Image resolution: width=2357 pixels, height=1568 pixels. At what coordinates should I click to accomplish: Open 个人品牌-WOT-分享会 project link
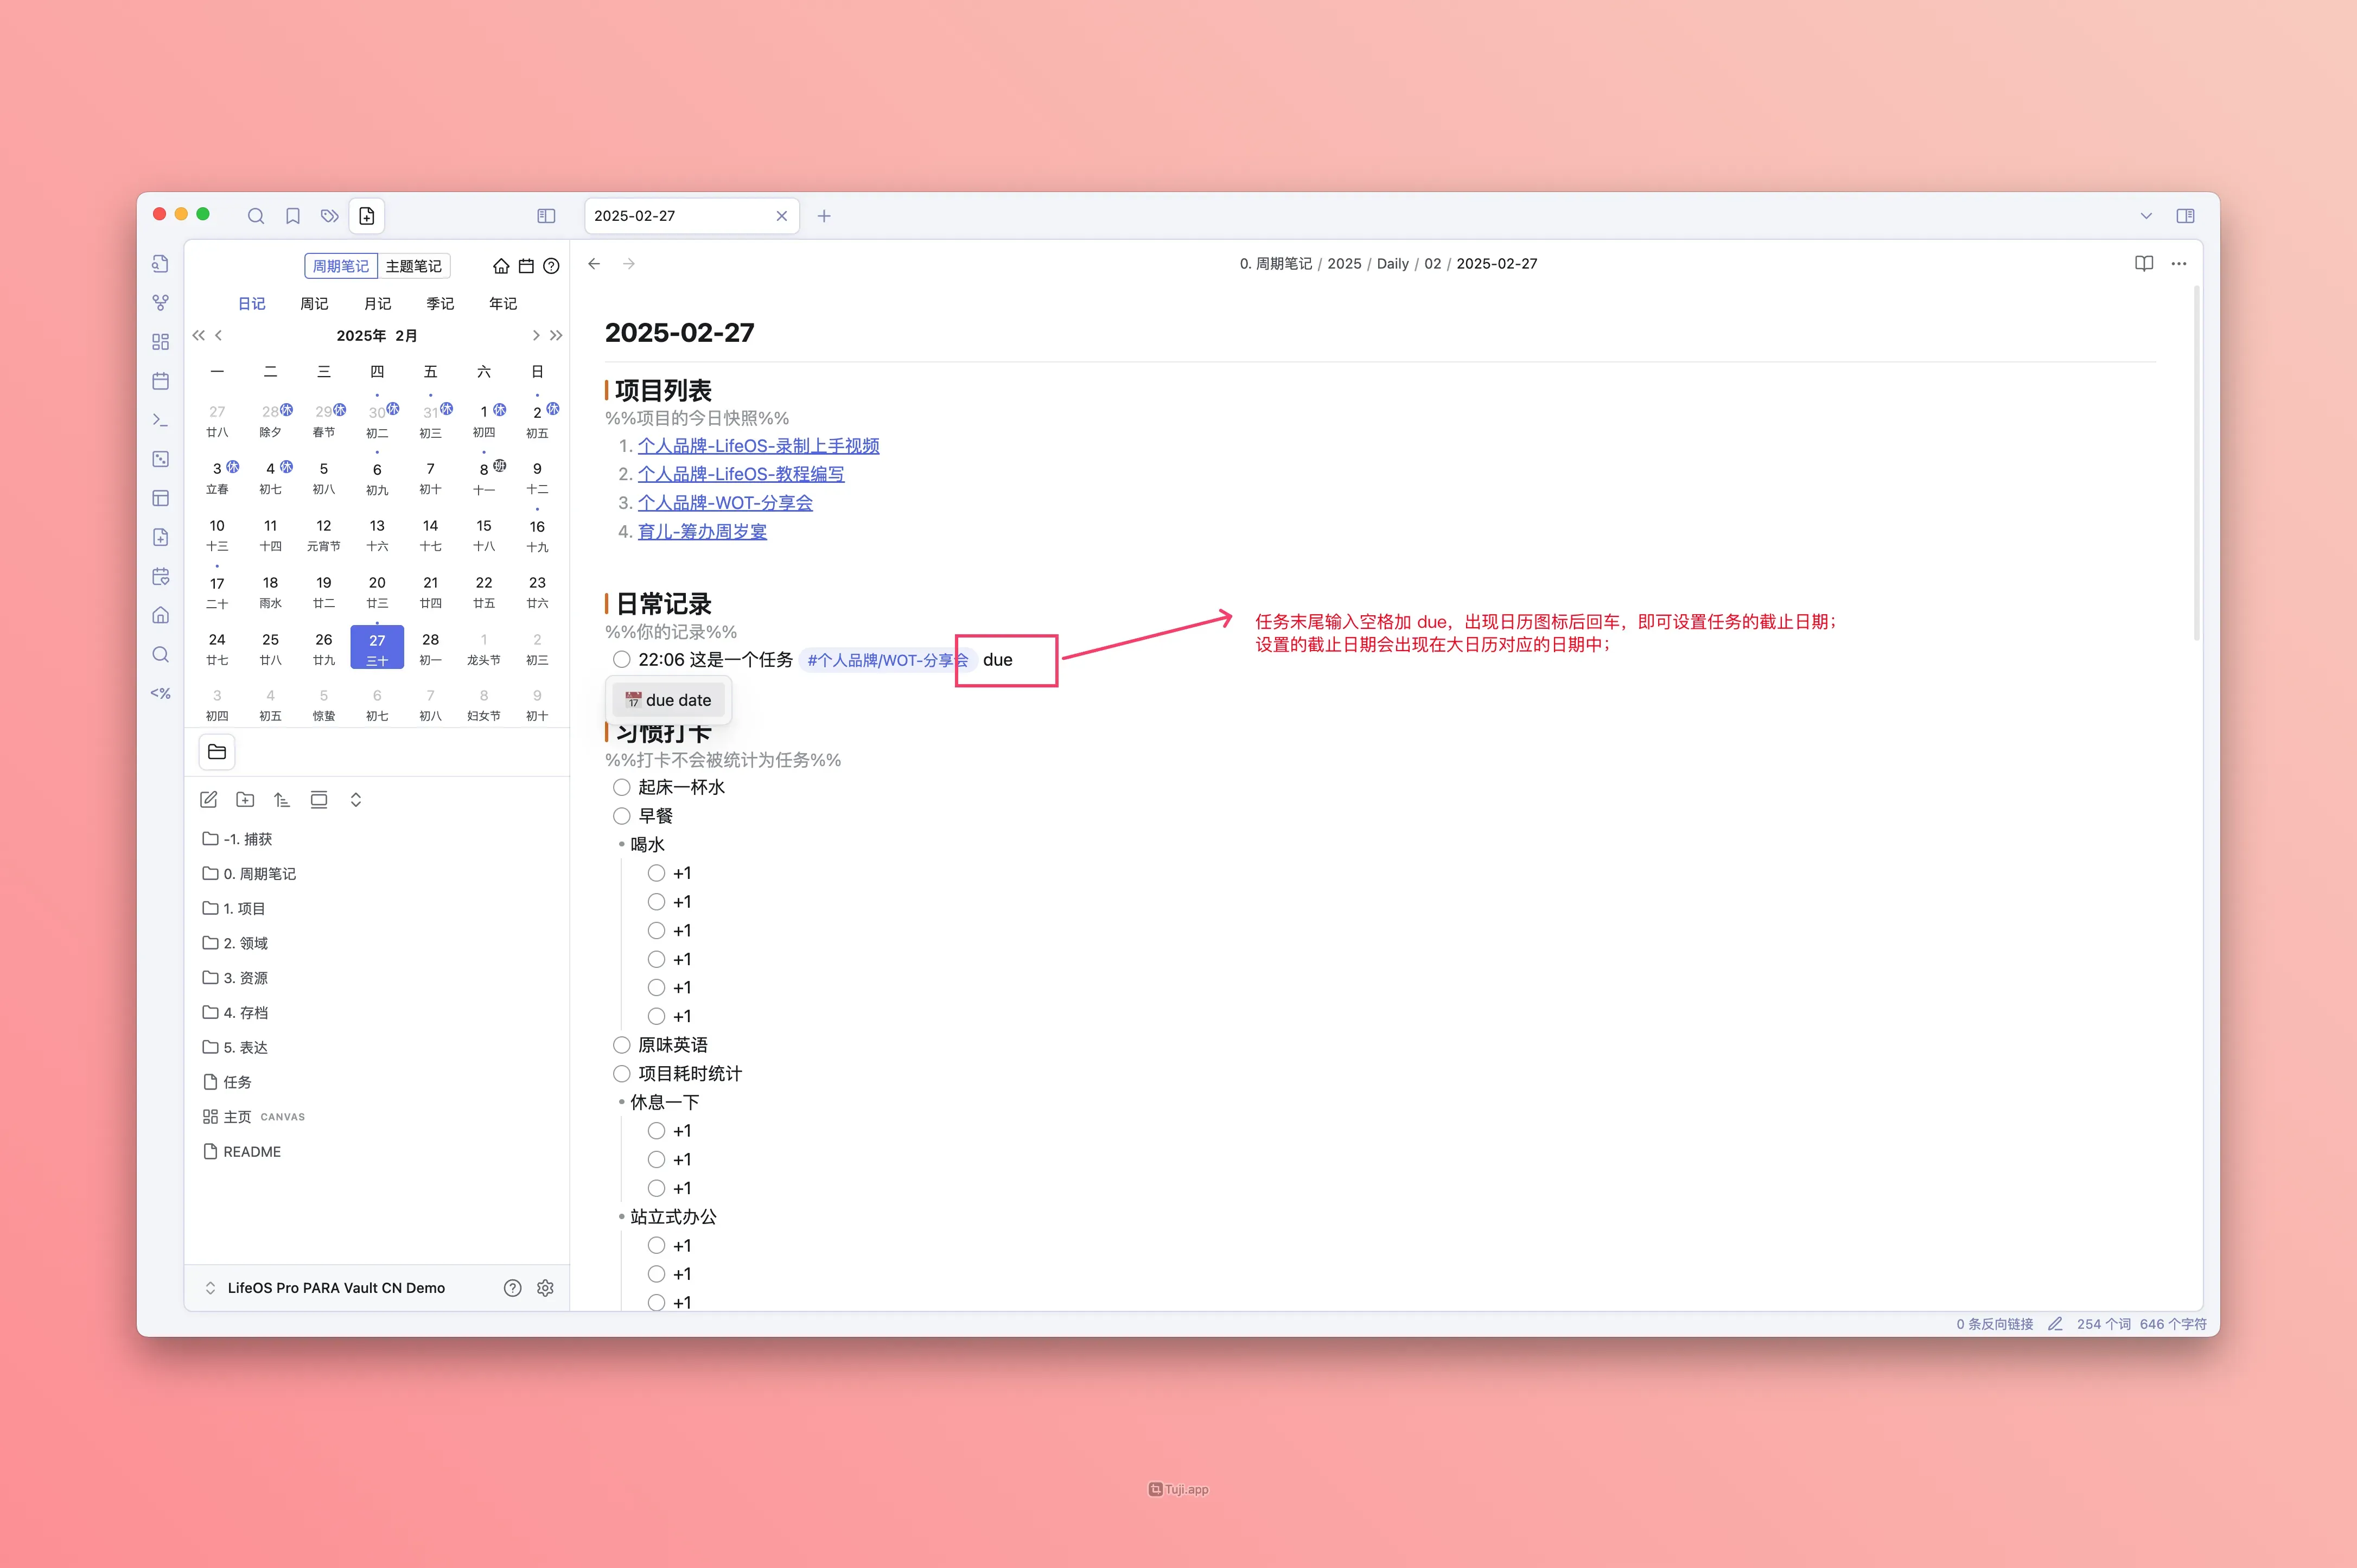click(725, 503)
